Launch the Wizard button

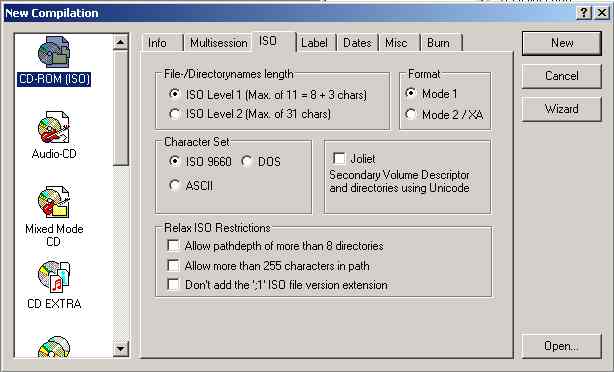point(562,109)
